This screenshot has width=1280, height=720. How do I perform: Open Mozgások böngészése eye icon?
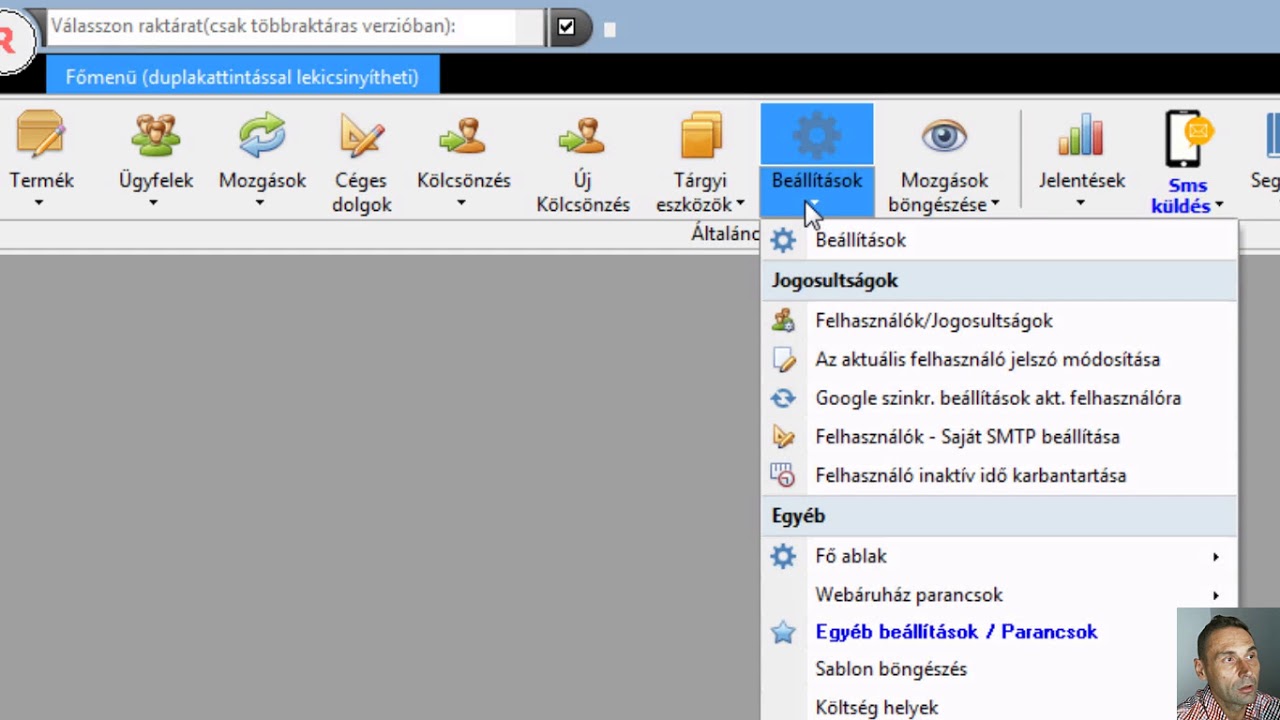click(944, 135)
